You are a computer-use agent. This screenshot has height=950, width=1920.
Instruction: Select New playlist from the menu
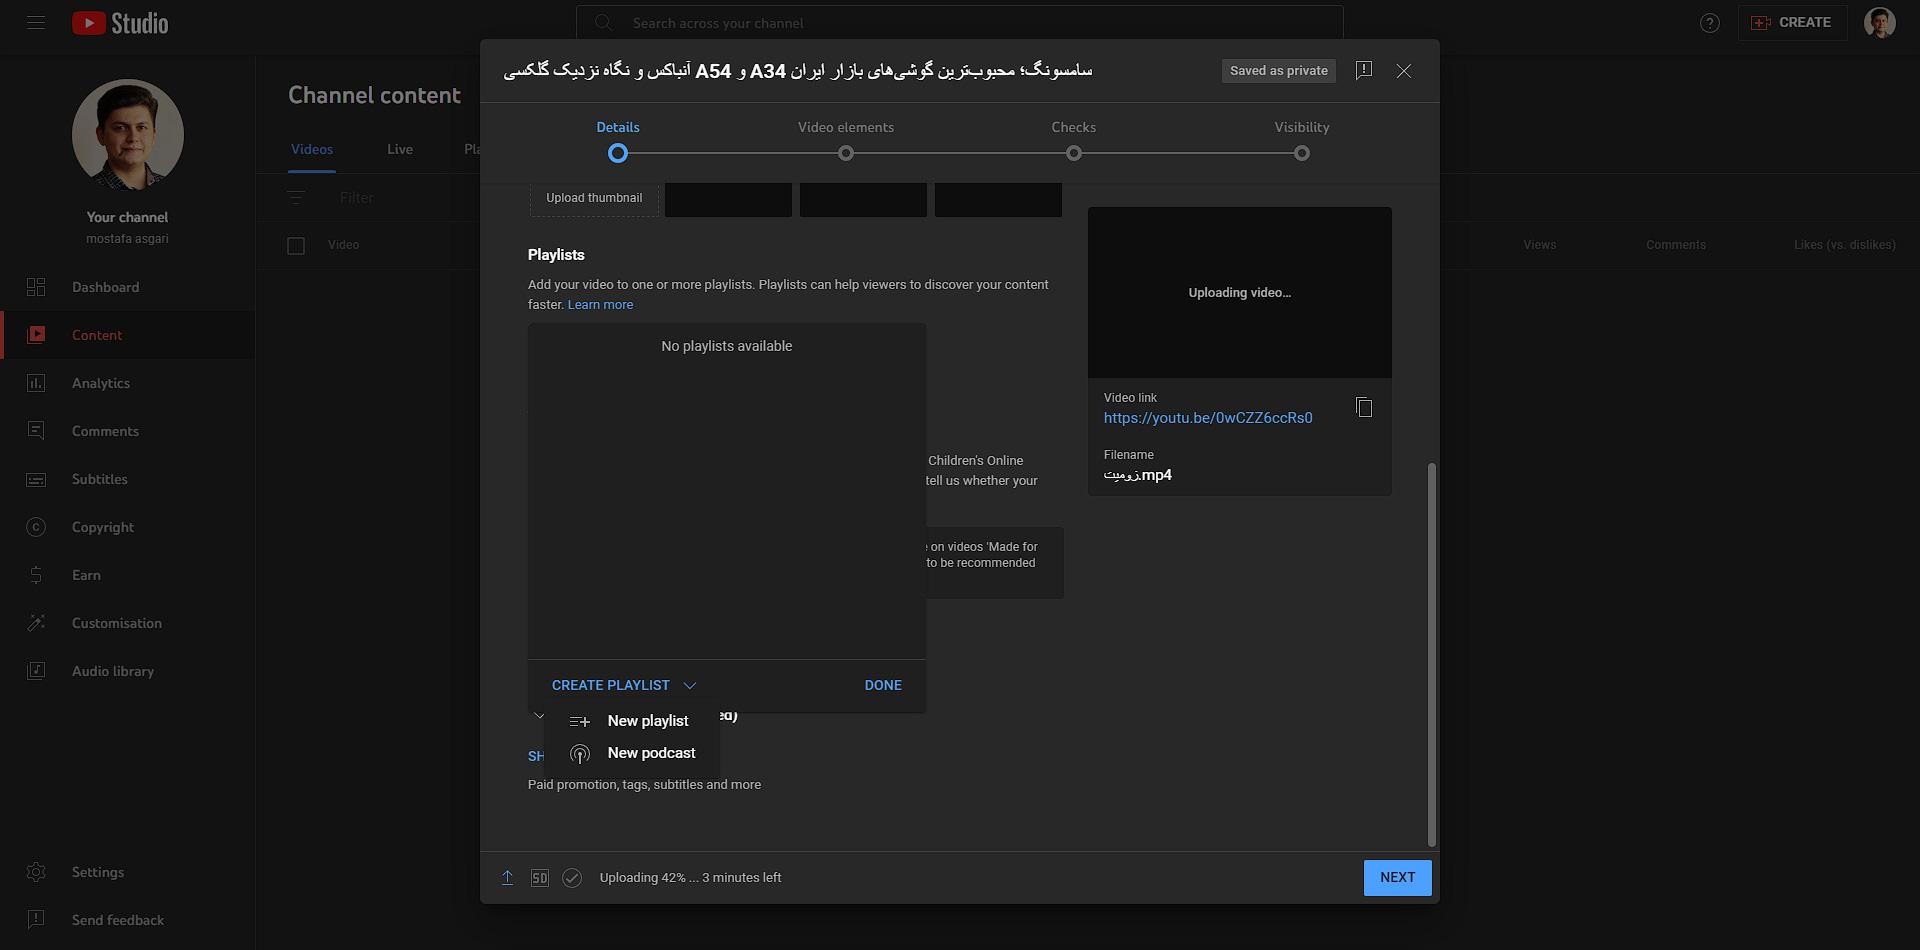point(632,721)
